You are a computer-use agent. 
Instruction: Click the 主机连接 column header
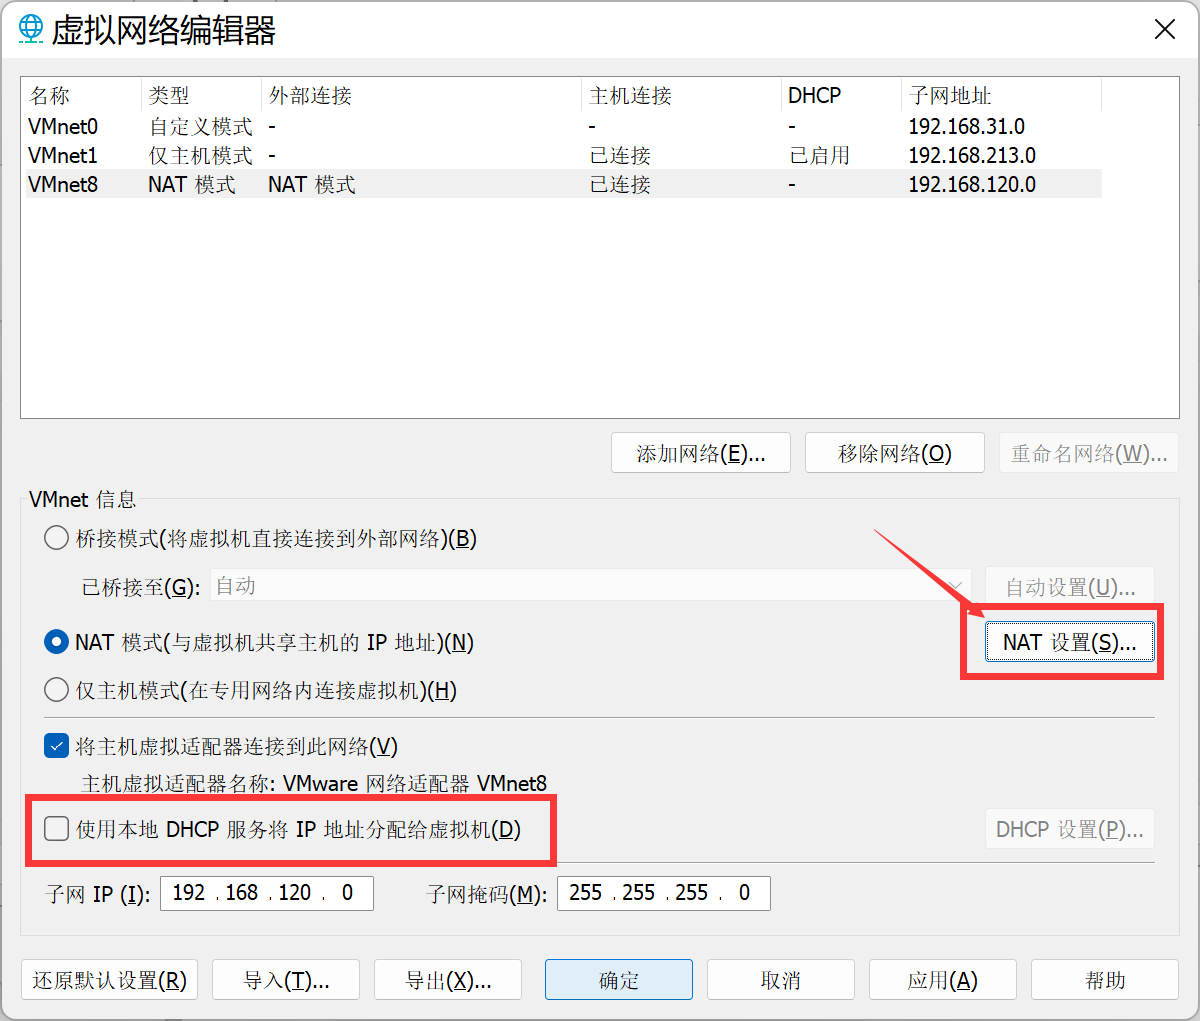click(681, 96)
